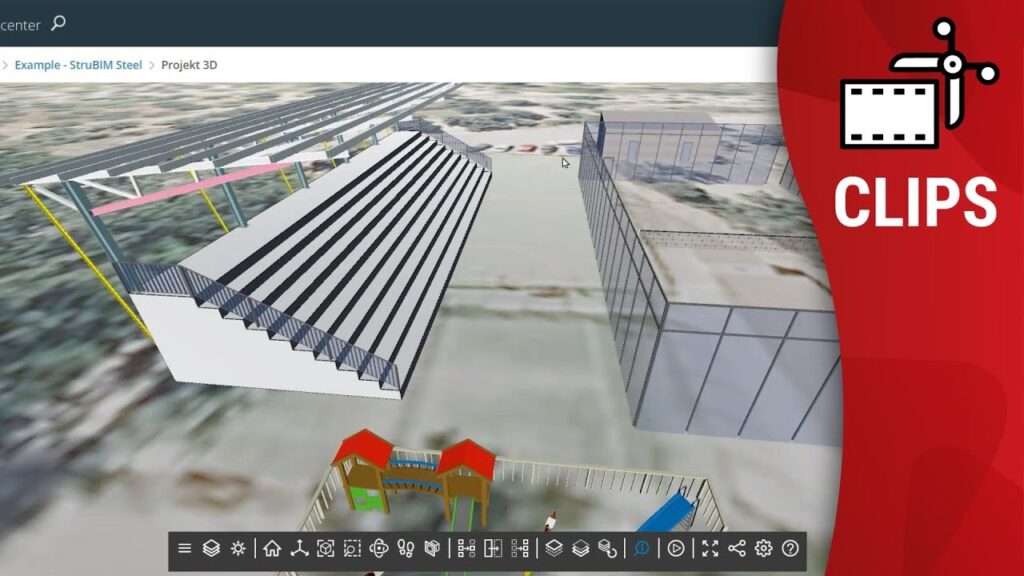Reset the view with the home icon
This screenshot has height=576, width=1024.
click(272, 548)
